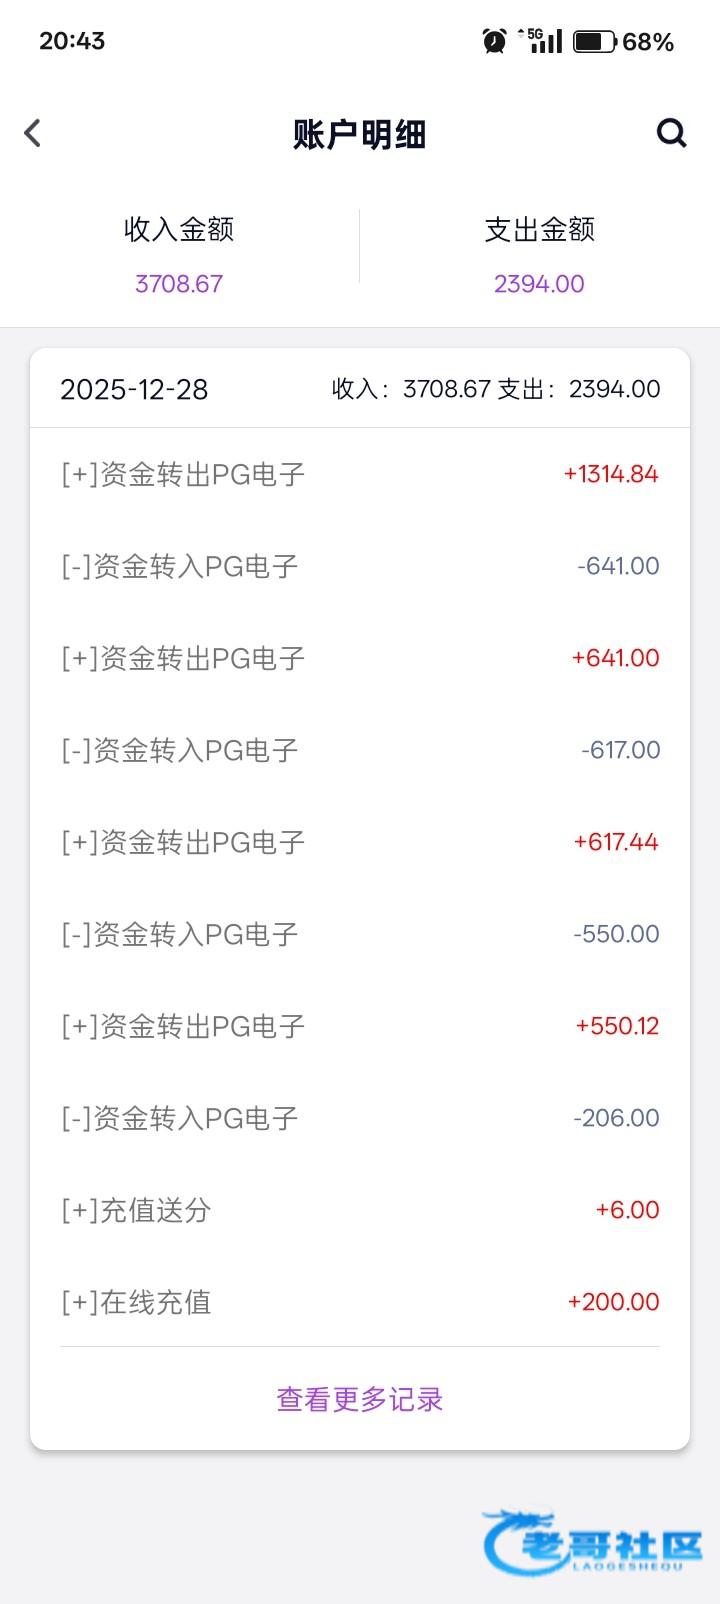Viewport: 720px width, 1604px height.
Task: Click 查看更多记录 to load more
Action: click(360, 1399)
